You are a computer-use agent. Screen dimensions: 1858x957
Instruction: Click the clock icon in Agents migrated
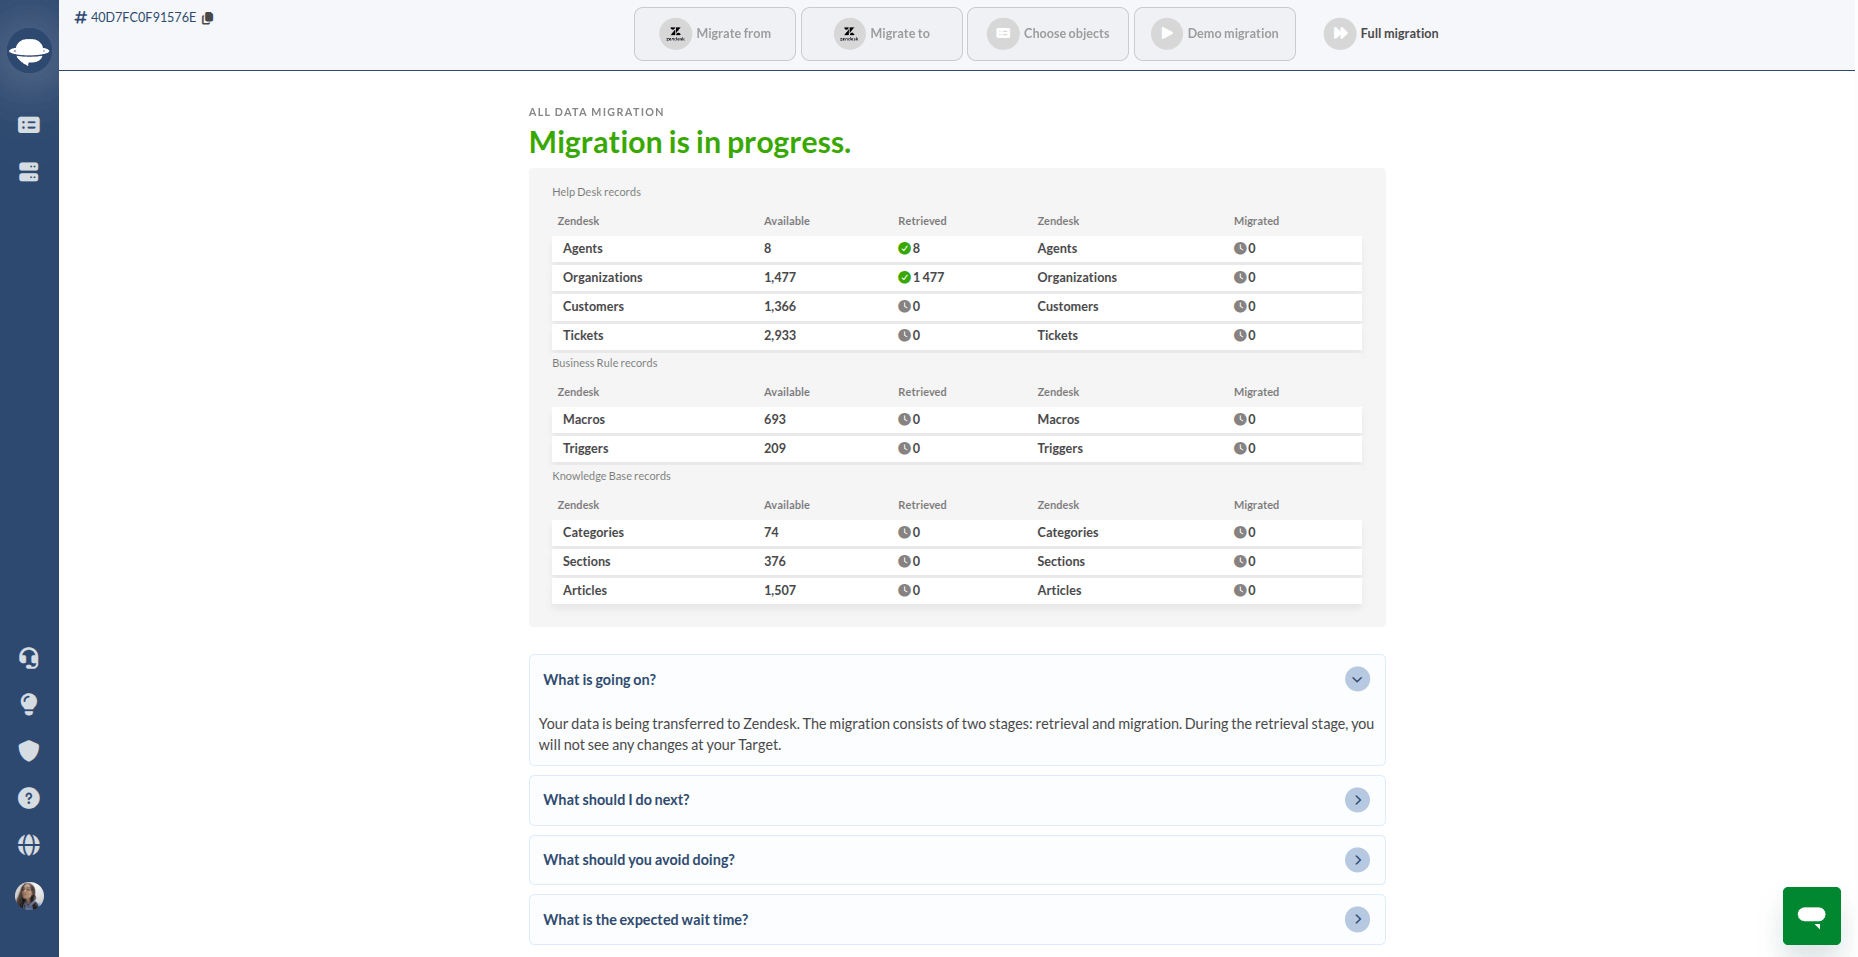(1240, 248)
